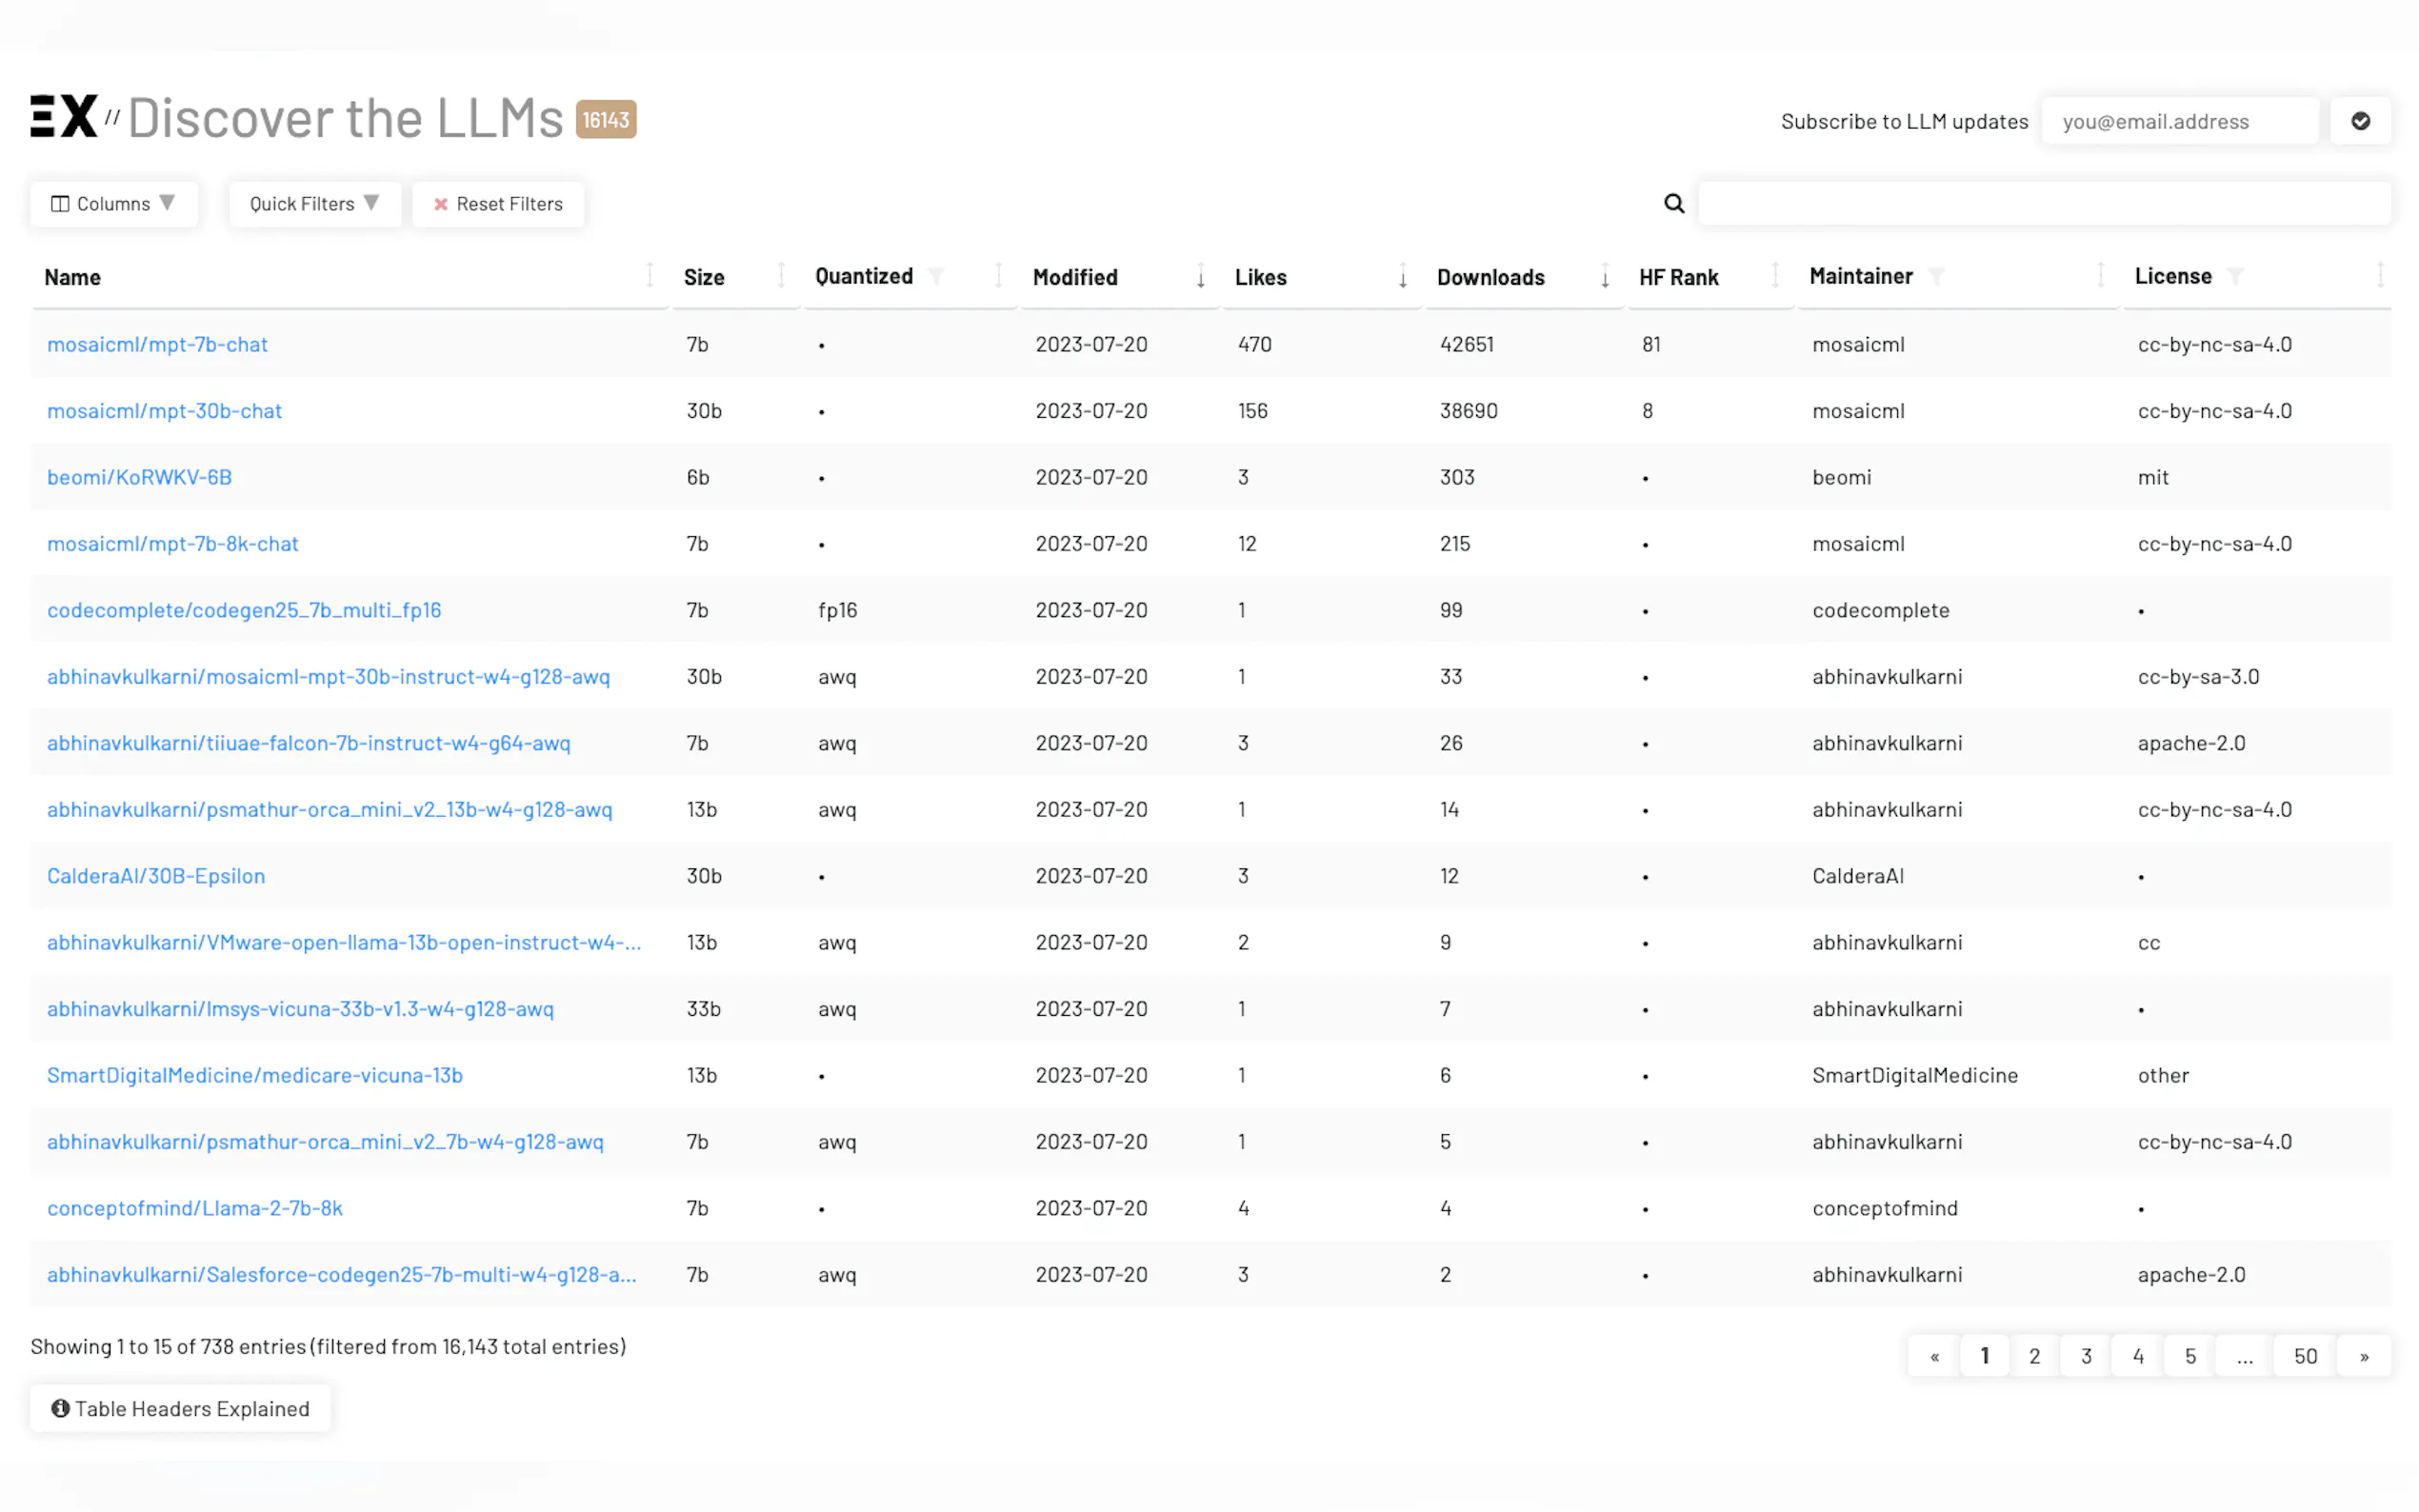Click the Likes column sort arrow

1402,277
